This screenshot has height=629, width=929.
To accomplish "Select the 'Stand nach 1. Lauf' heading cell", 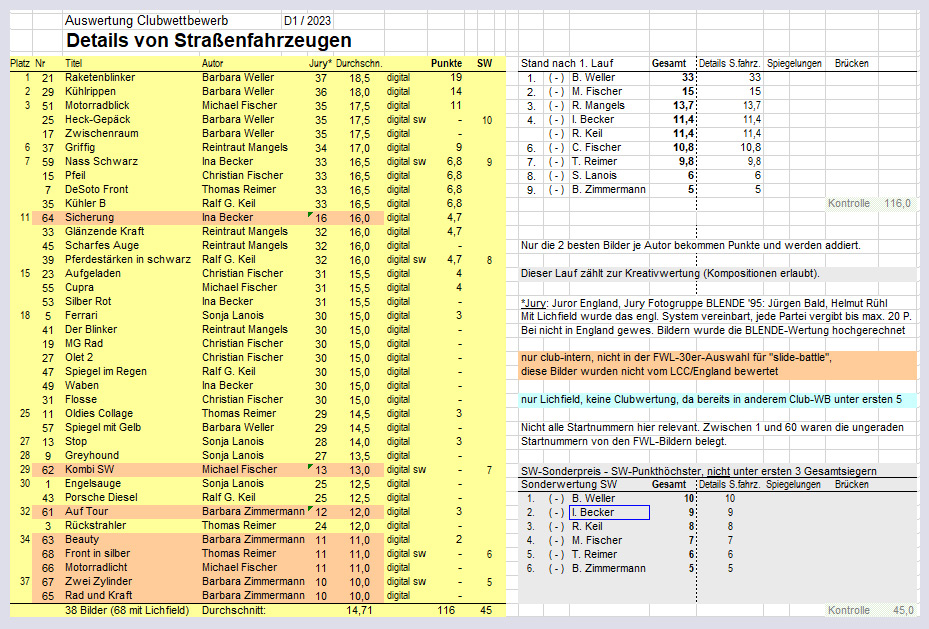I will [x=567, y=63].
